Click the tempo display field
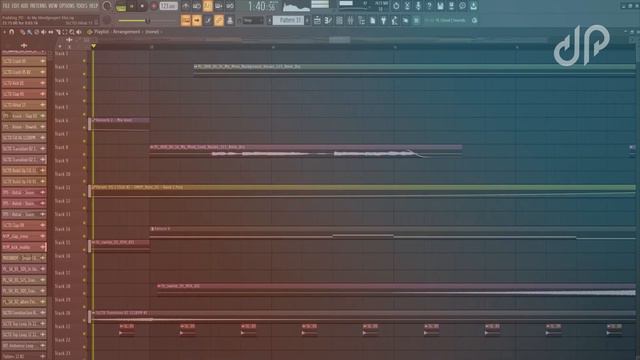The image size is (640, 360). pyautogui.click(x=168, y=6)
